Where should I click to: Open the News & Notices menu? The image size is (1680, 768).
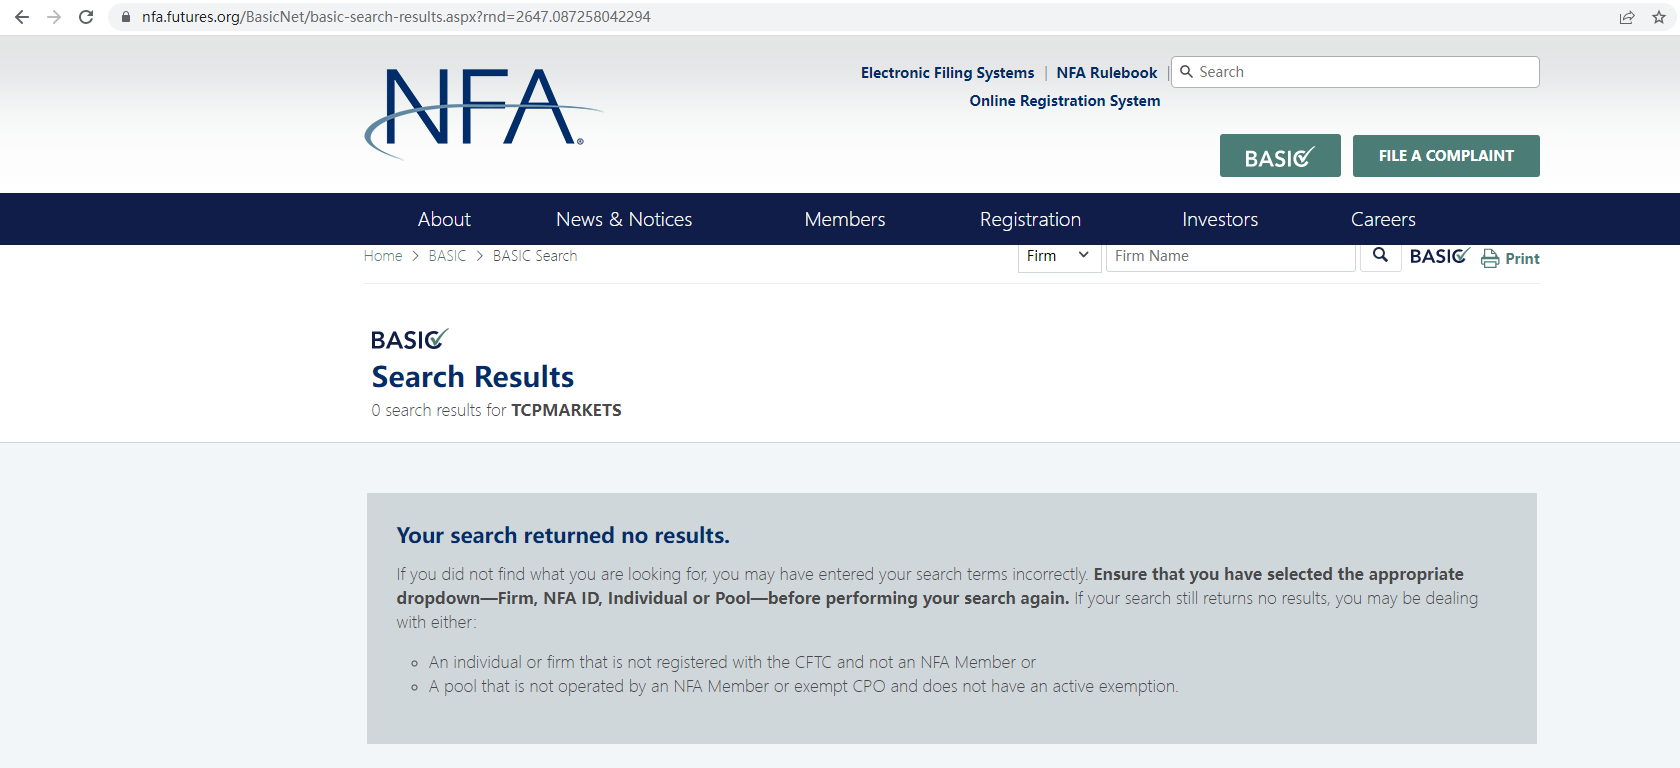tap(624, 219)
